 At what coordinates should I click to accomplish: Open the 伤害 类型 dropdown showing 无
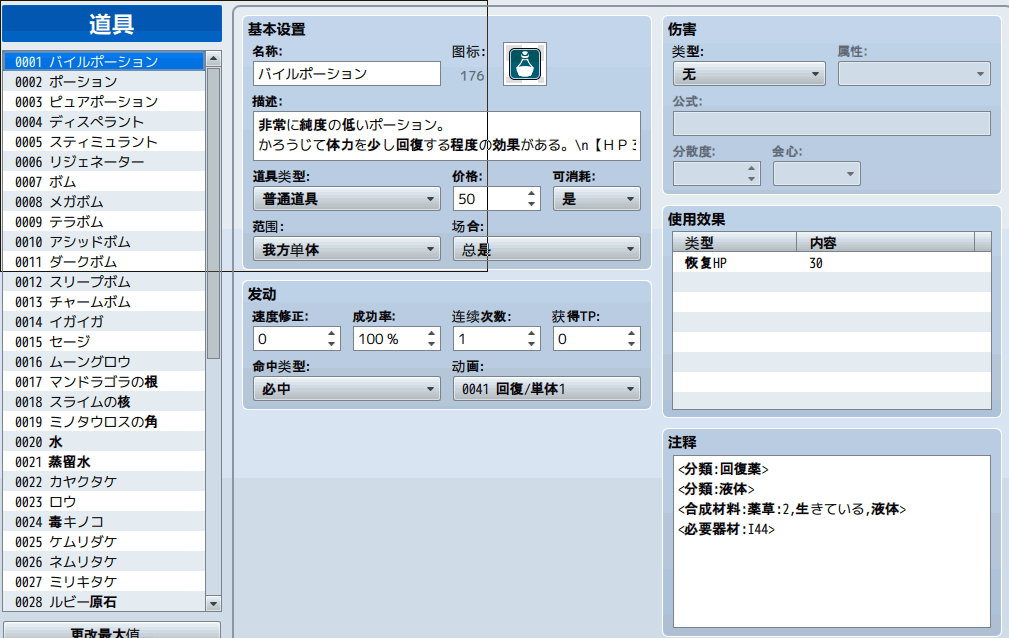pos(749,74)
